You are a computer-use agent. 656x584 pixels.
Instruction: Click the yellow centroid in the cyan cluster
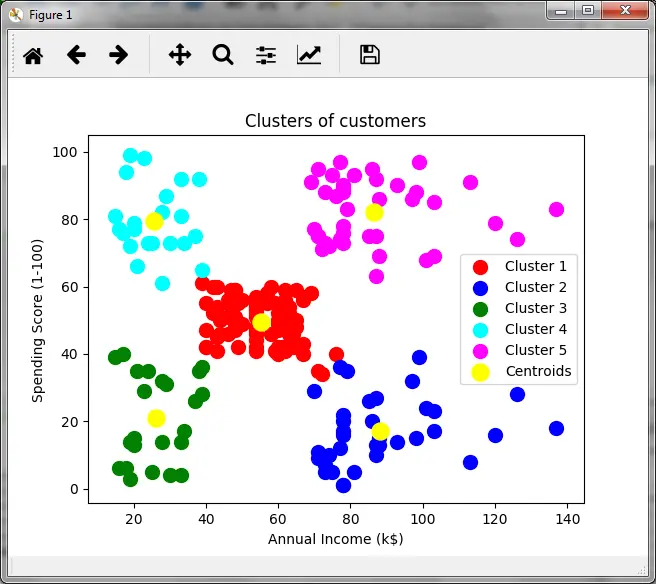pos(154,221)
